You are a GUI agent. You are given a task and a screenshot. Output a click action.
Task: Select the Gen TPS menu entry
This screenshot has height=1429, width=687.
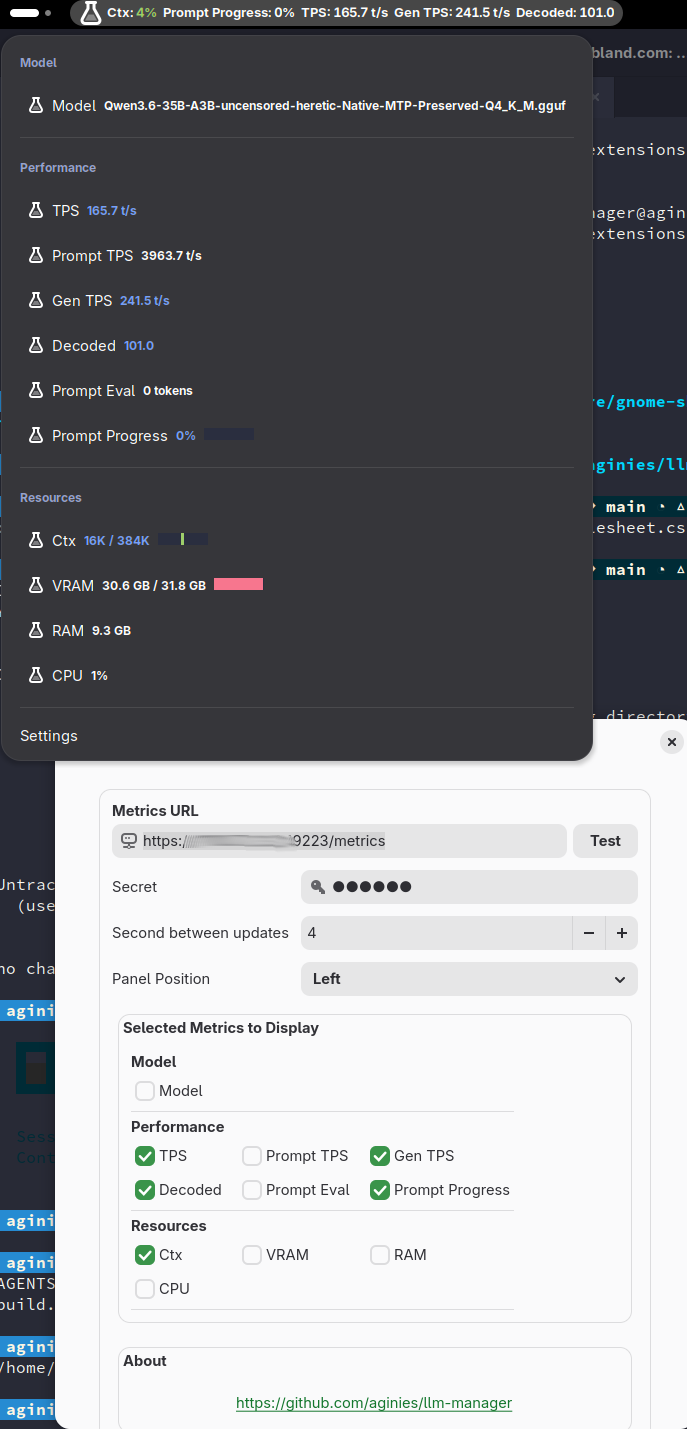297,301
